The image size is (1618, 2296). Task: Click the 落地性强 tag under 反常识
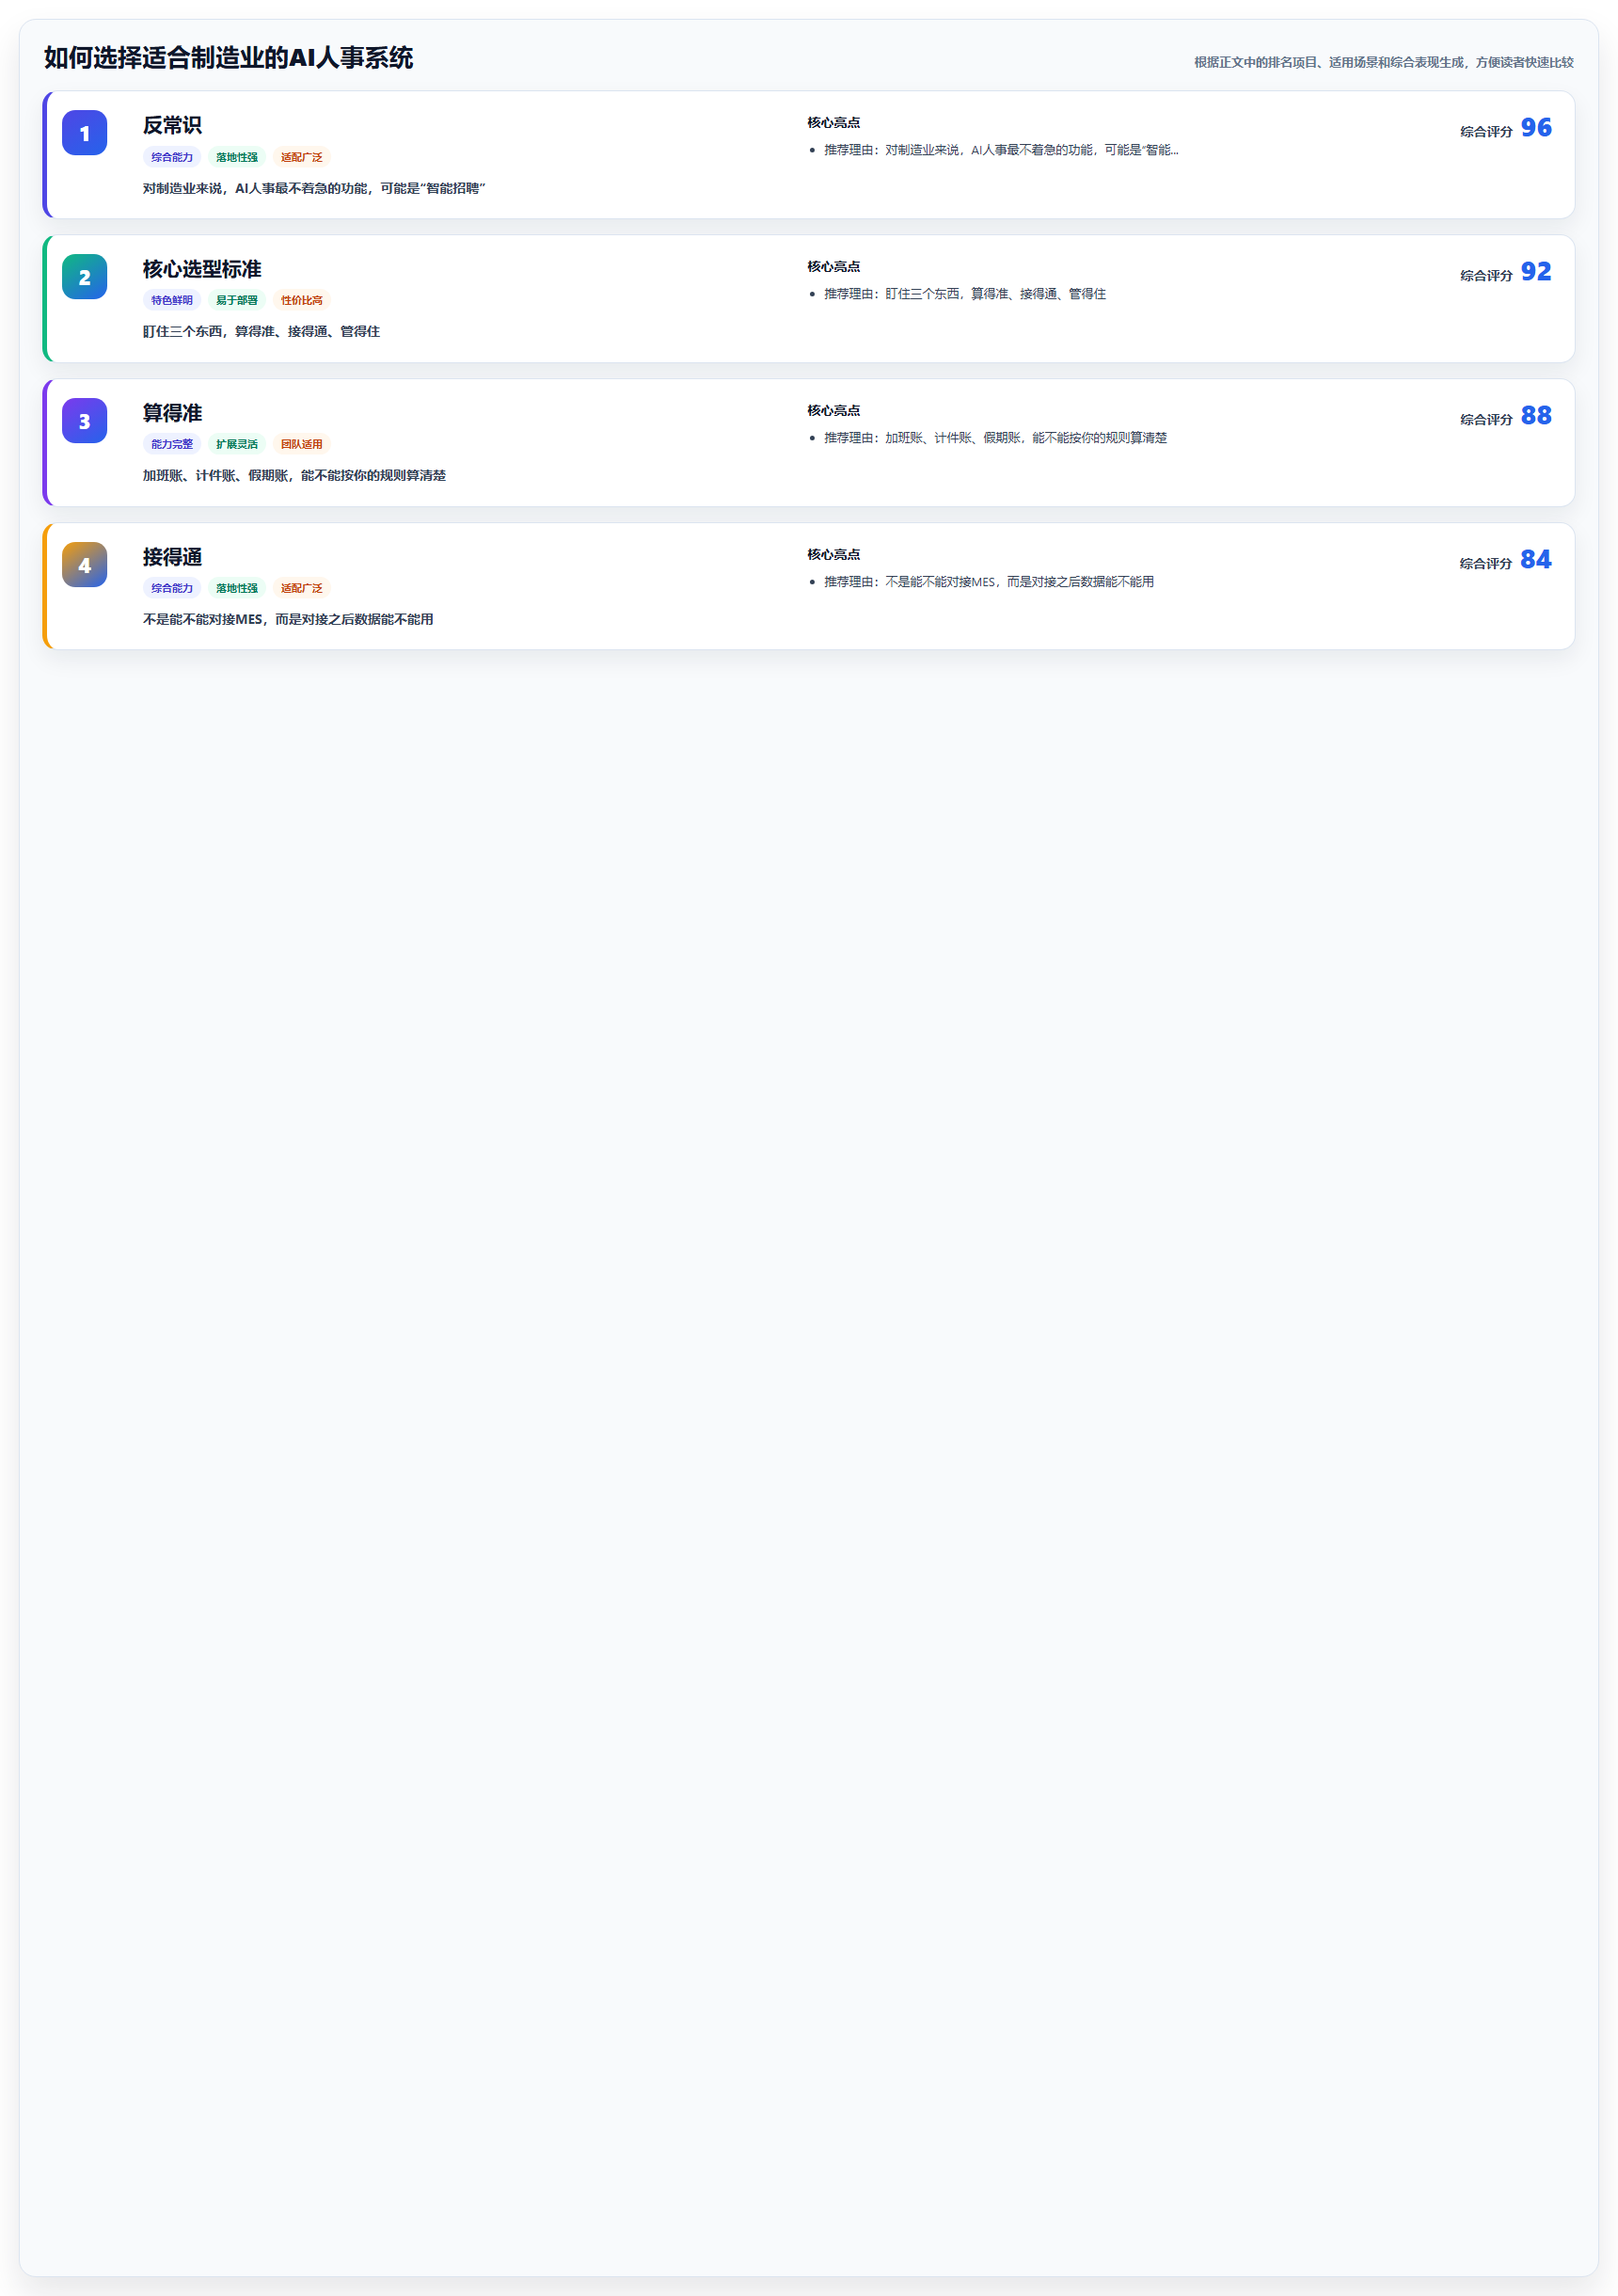point(237,157)
